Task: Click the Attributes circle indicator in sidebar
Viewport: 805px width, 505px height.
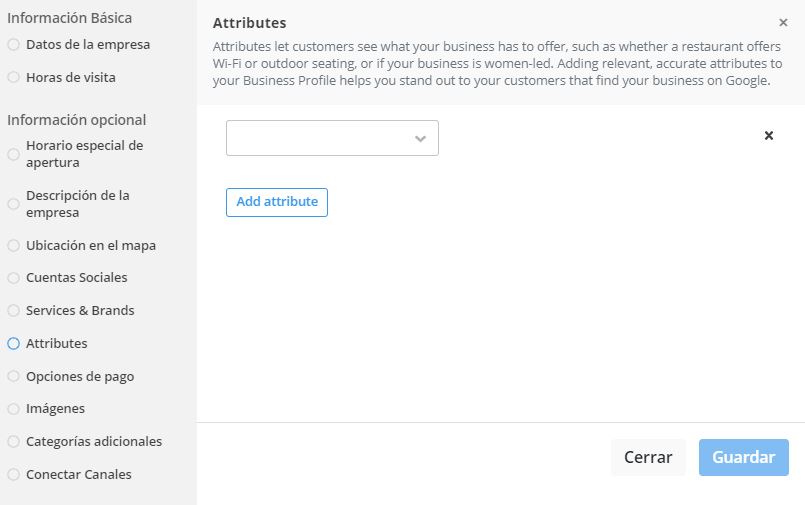Action: [13, 343]
